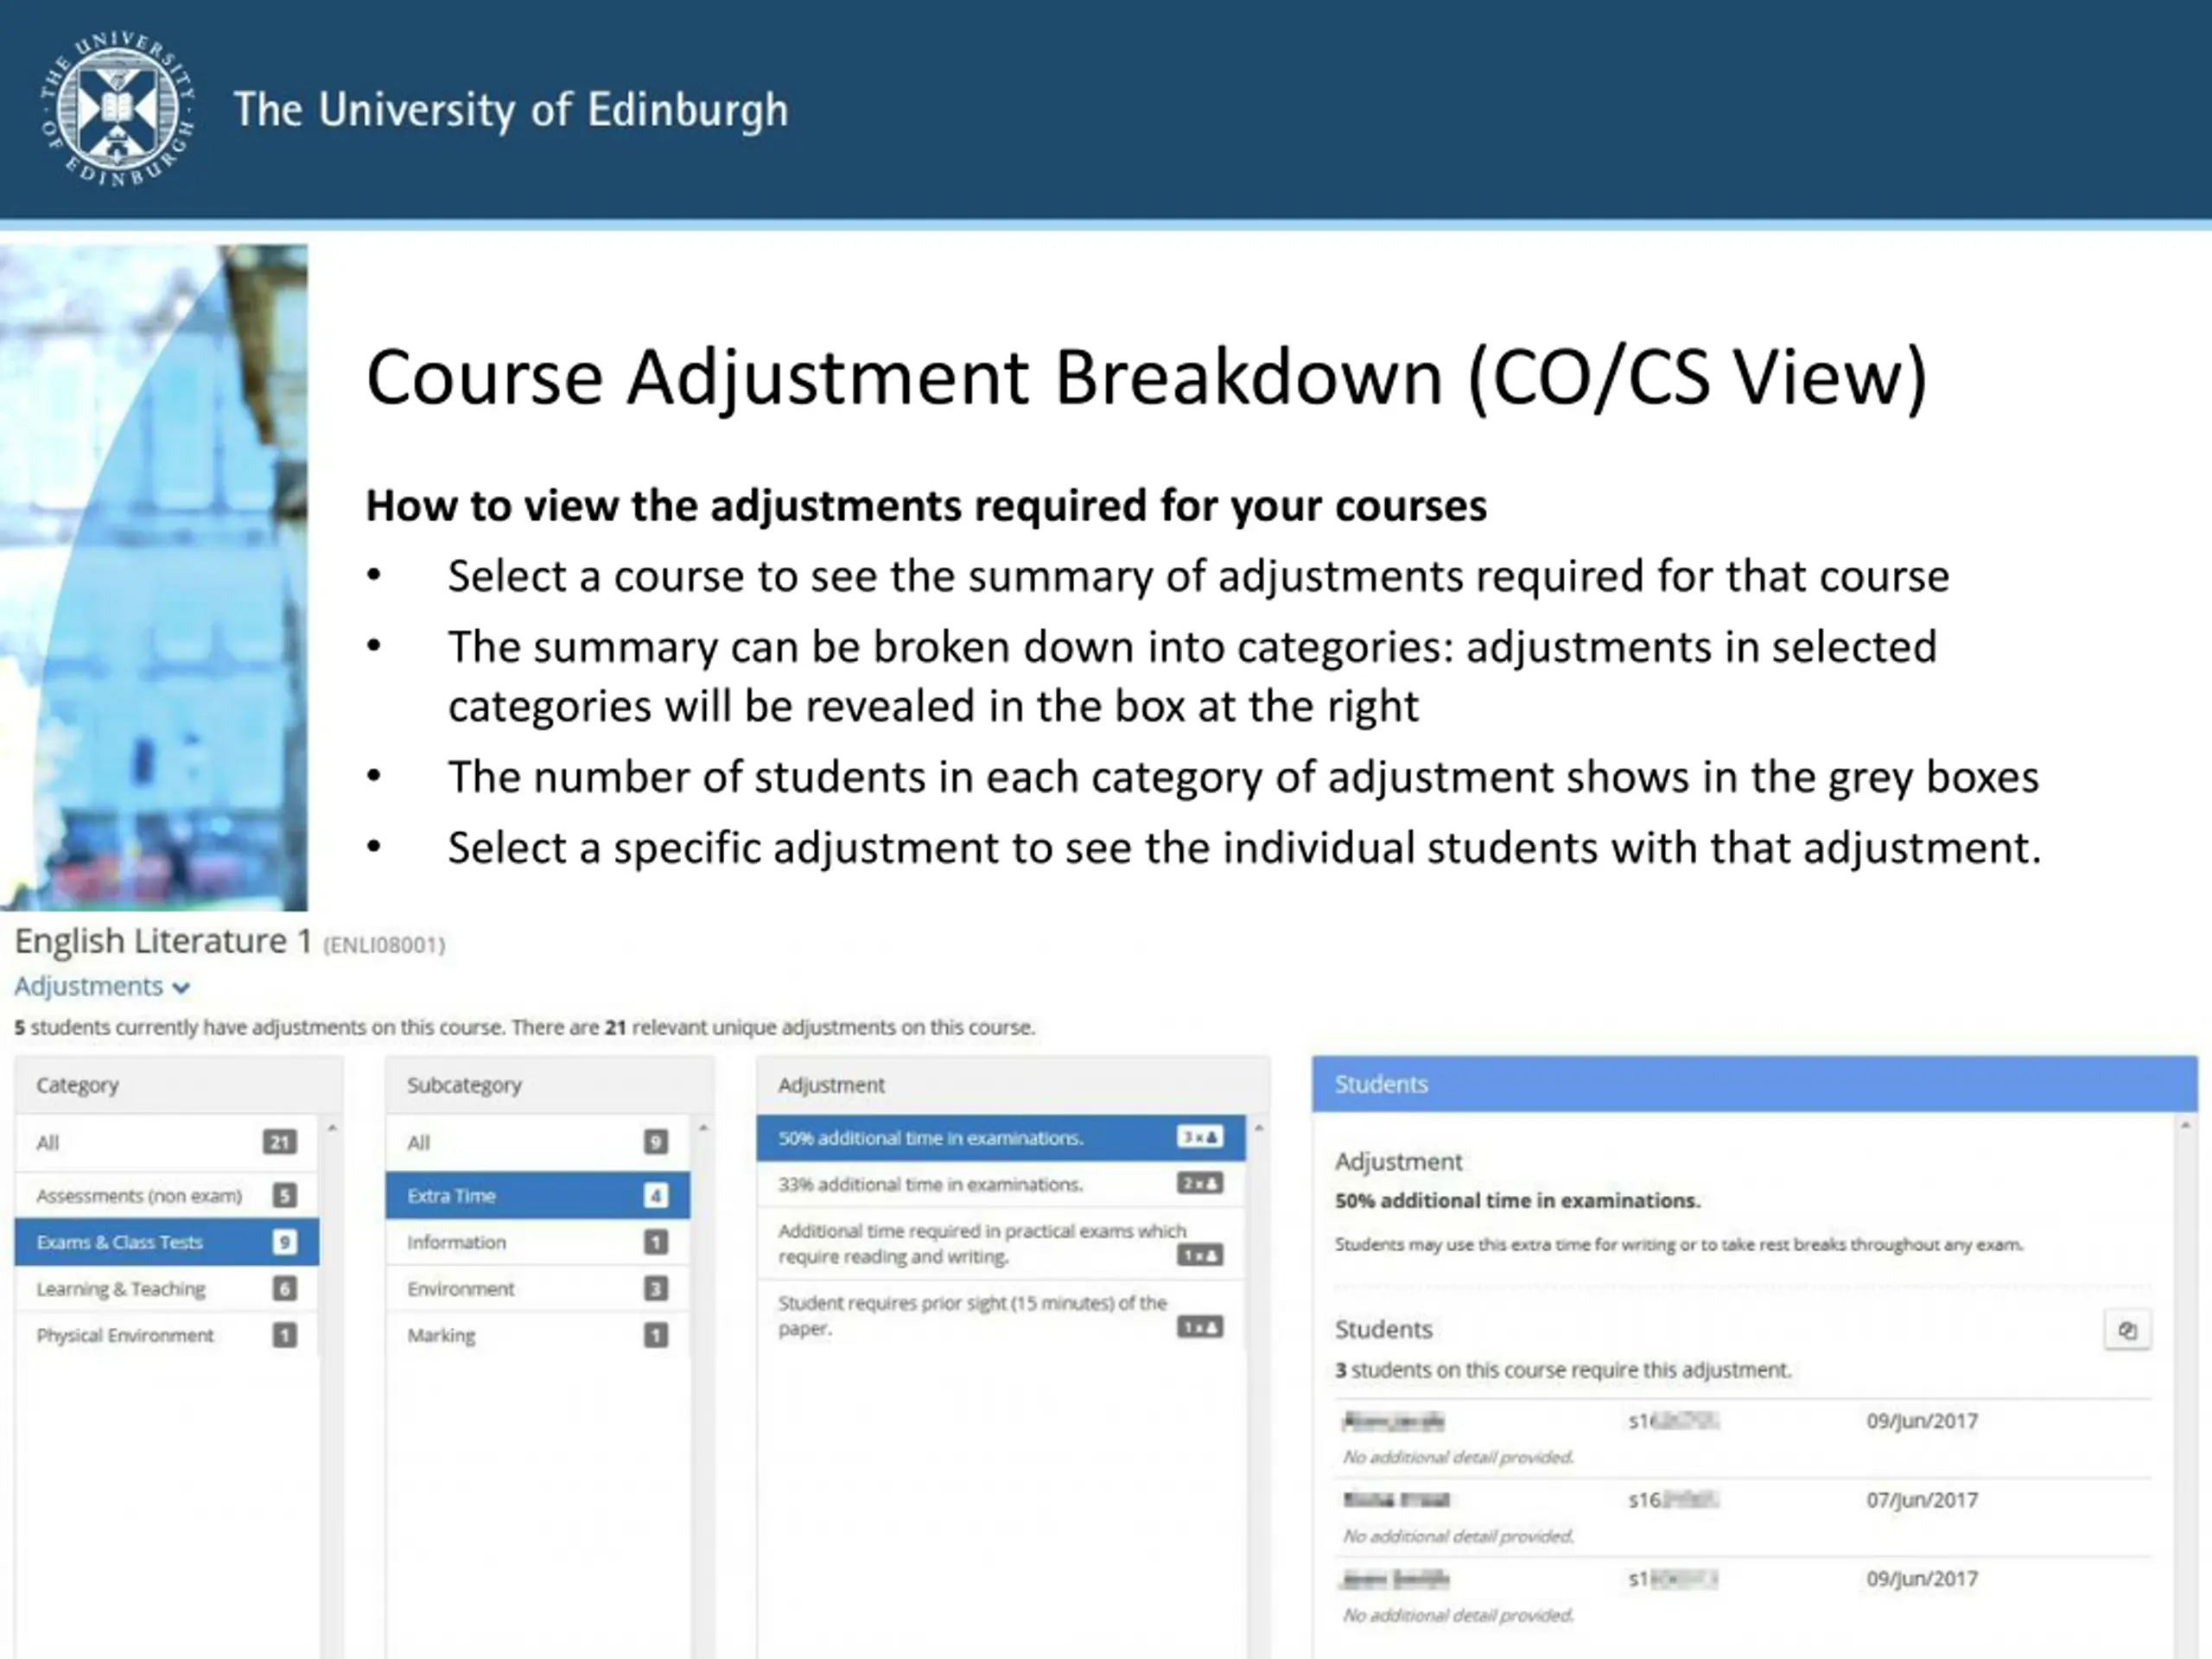The width and height of the screenshot is (2212, 1659).
Task: Select Physical Environment category
Action: [x=166, y=1335]
